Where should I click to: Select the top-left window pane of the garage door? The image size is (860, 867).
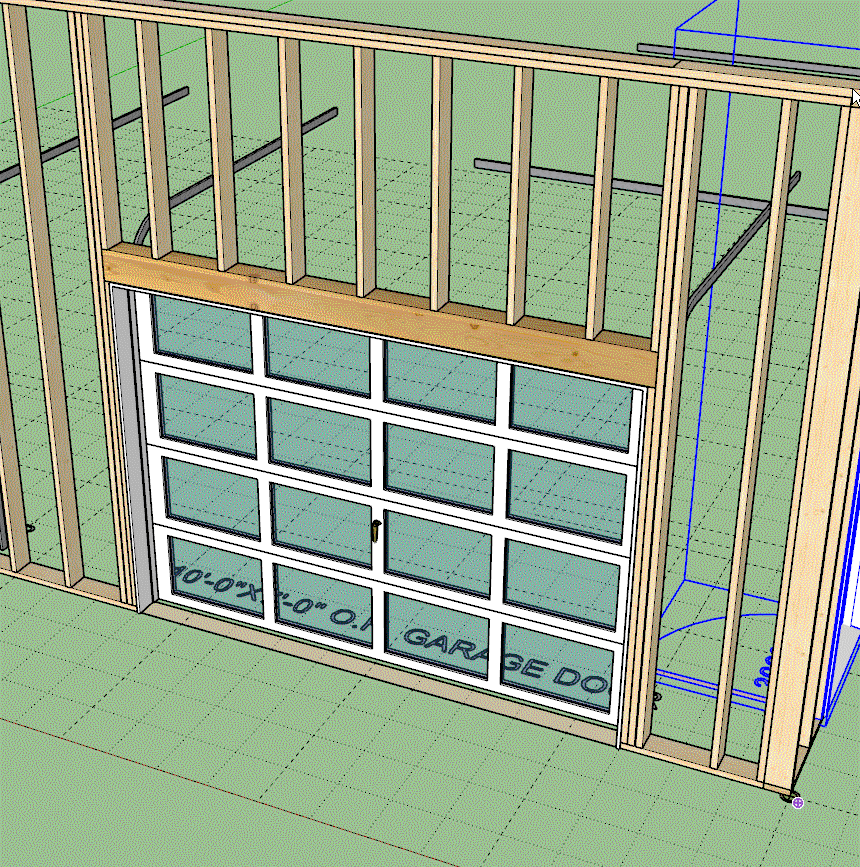click(x=200, y=330)
